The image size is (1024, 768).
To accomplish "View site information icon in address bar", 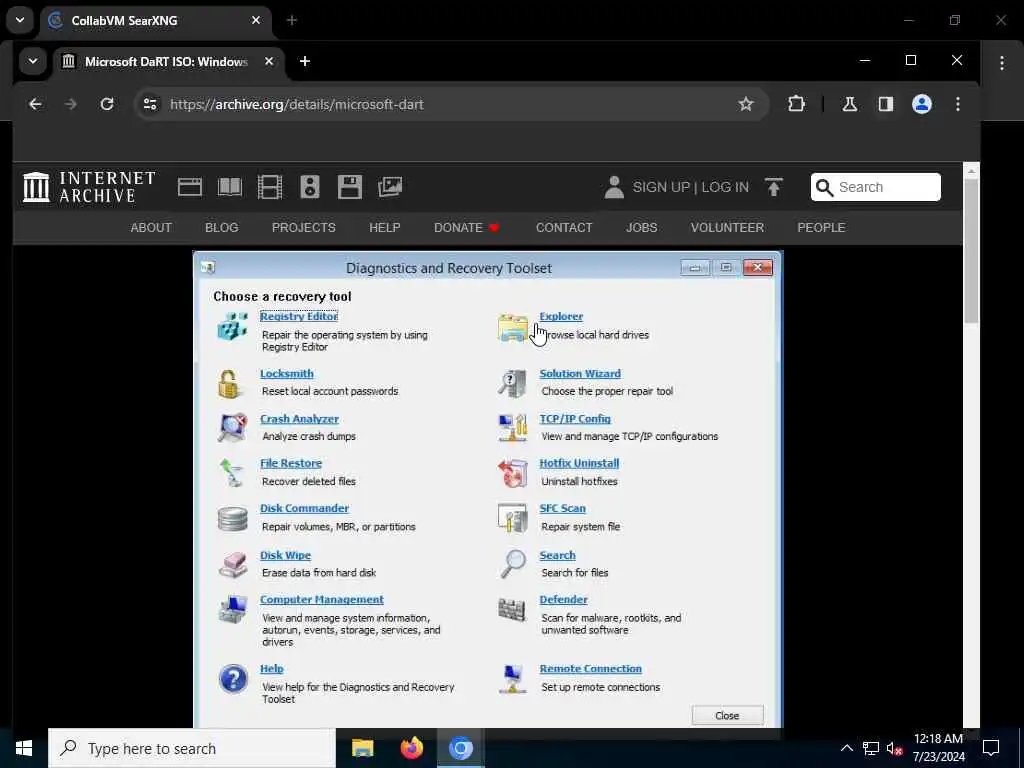I will coord(150,104).
